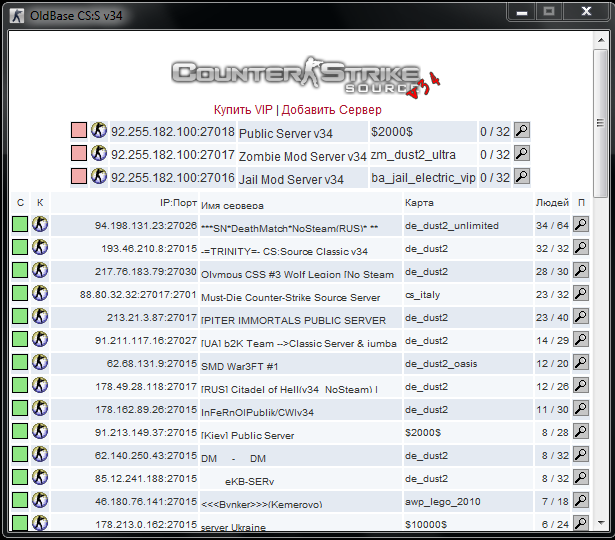Click CS connect icon for 217.76.183.79:27030
The height and width of the screenshot is (540, 615).
tap(40, 270)
